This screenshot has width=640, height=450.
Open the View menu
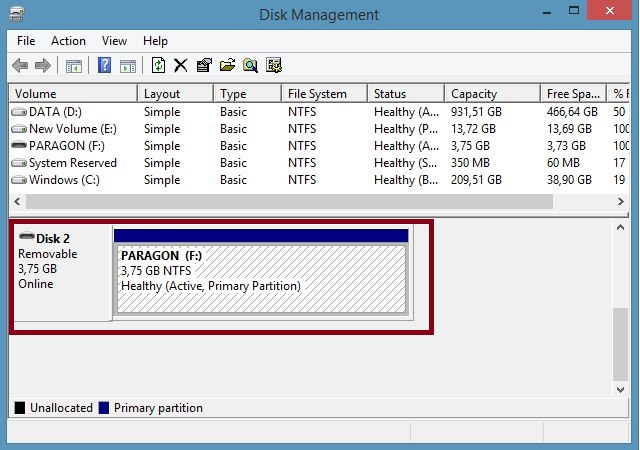(x=114, y=41)
